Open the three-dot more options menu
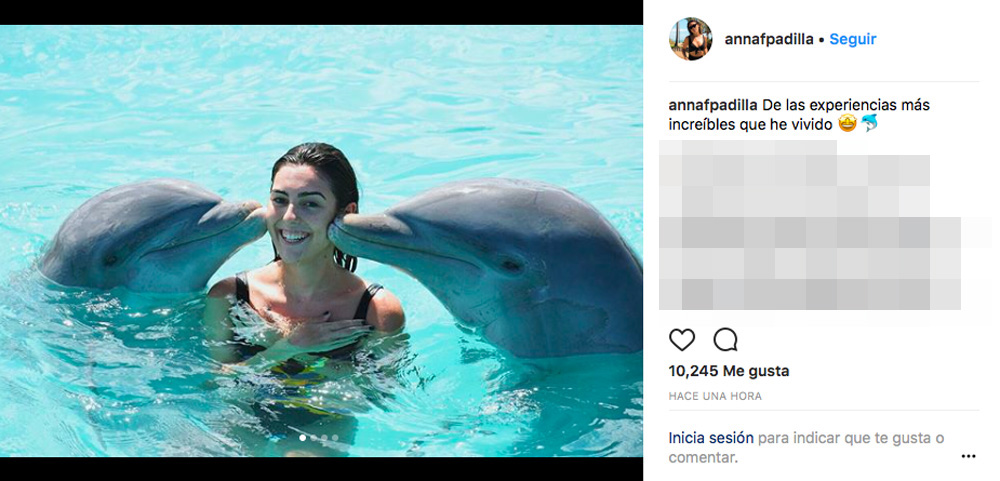This screenshot has width=1000, height=481. click(x=967, y=456)
